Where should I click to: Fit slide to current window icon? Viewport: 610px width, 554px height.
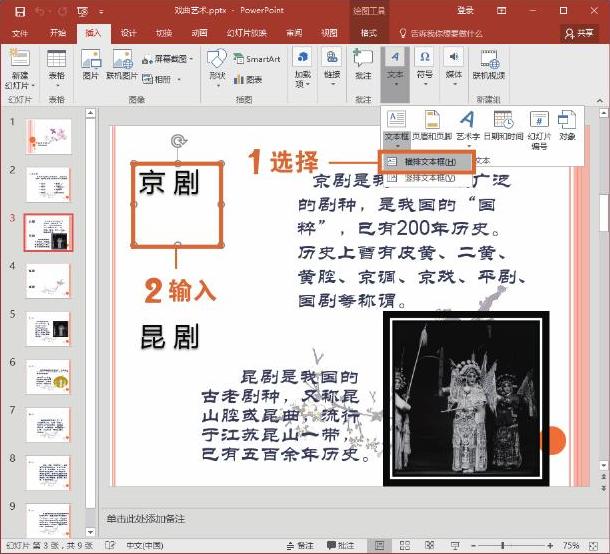coord(593,545)
